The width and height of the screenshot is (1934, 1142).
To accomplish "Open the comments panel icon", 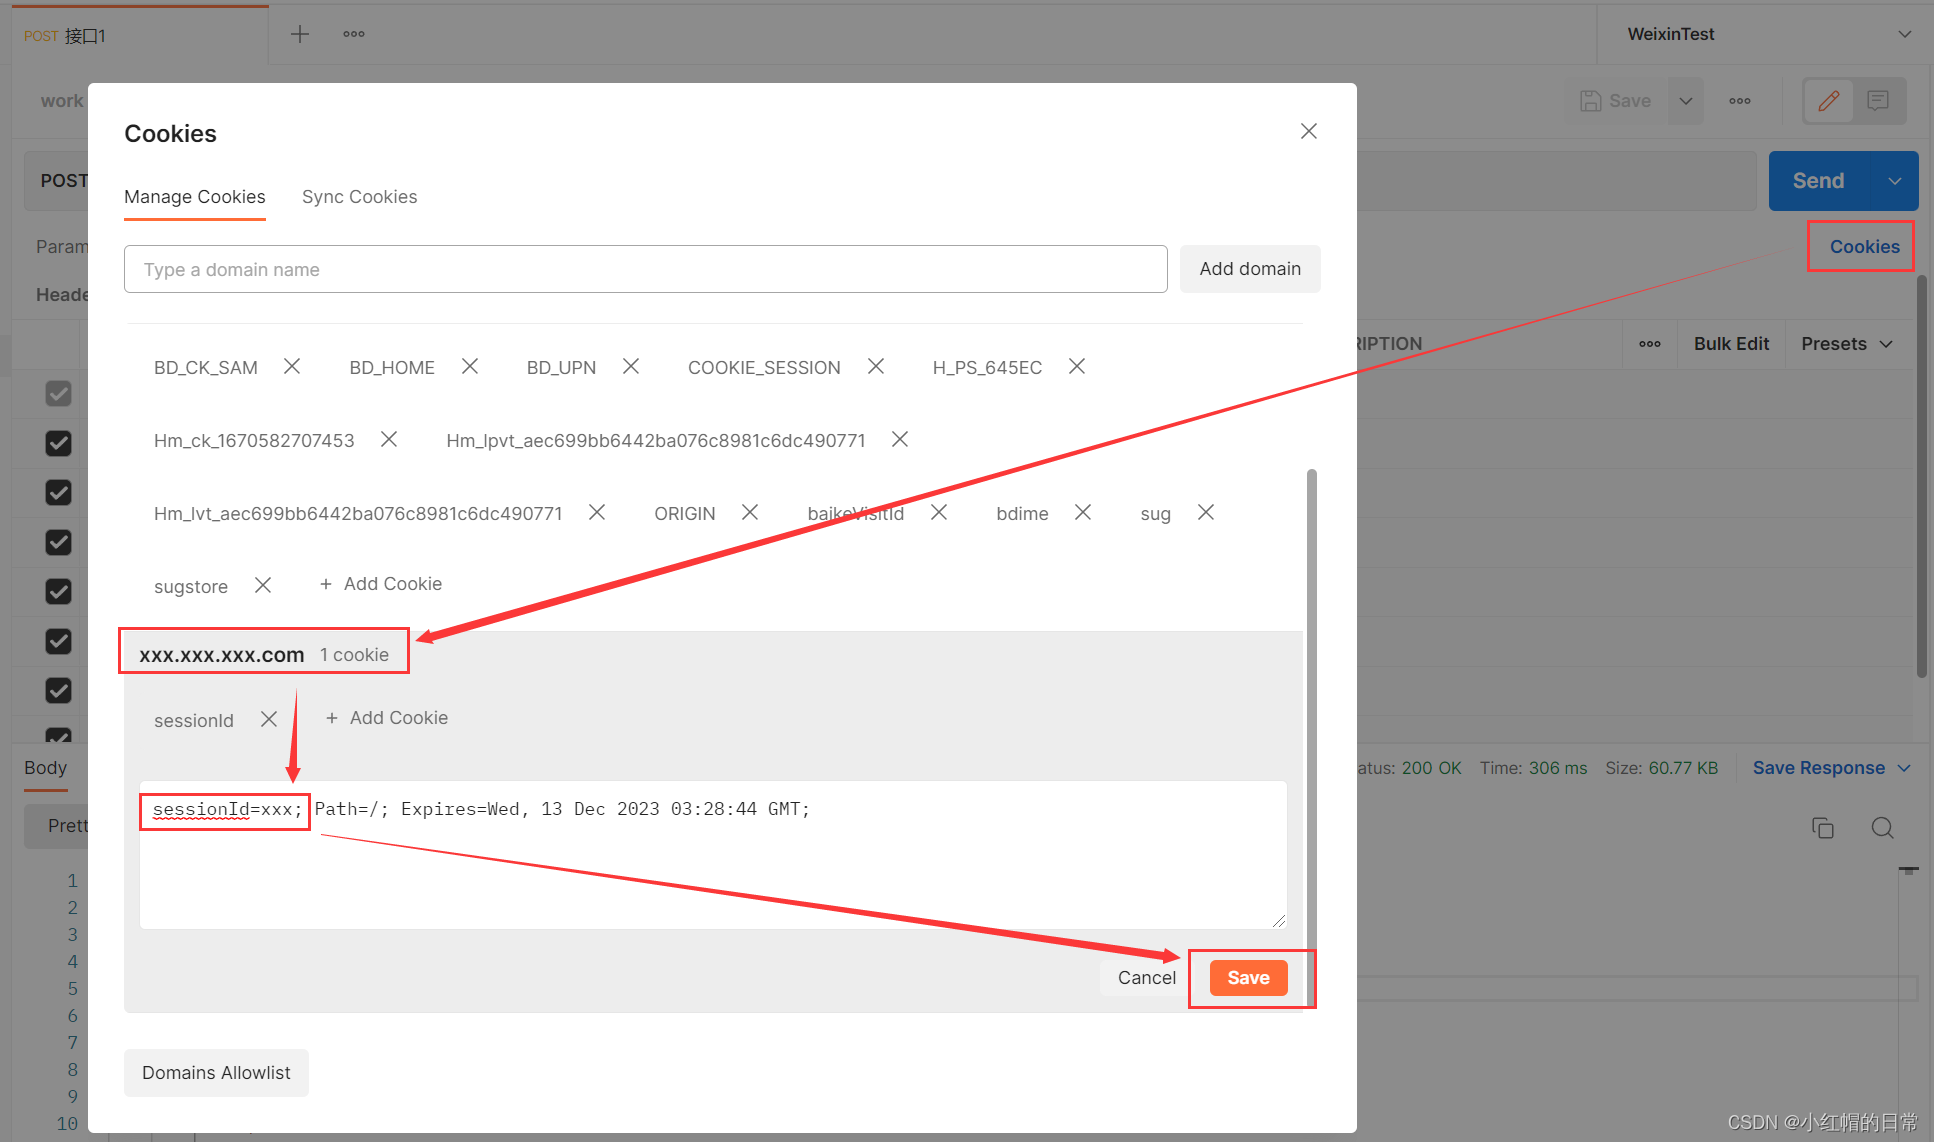I will point(1878,101).
